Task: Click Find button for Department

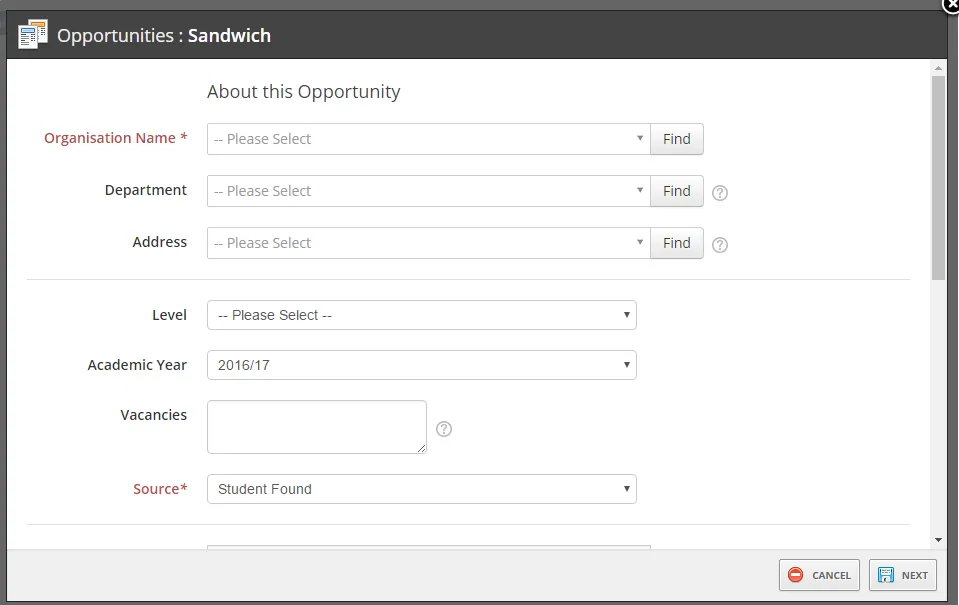Action: 676,191
